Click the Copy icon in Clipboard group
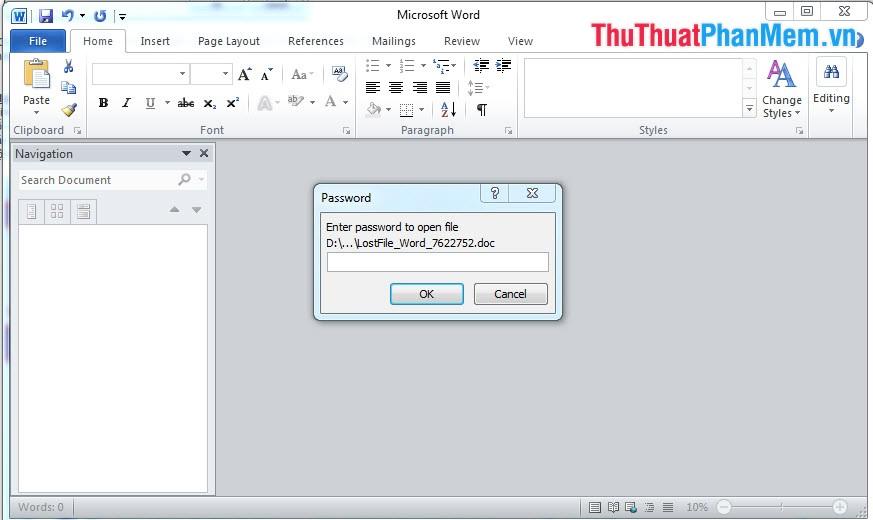The width and height of the screenshot is (873, 520). point(68,88)
